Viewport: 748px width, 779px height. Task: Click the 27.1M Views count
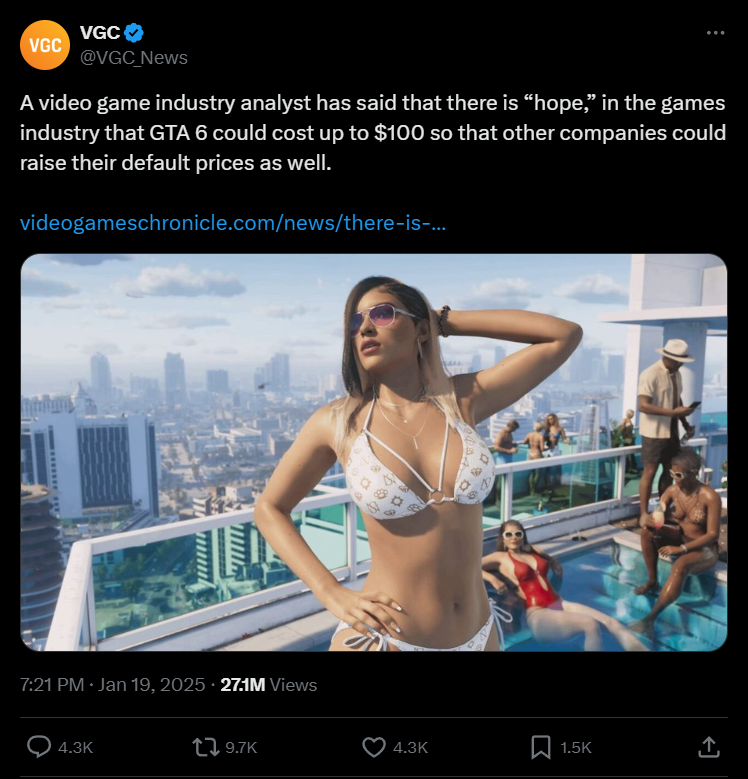(x=268, y=685)
